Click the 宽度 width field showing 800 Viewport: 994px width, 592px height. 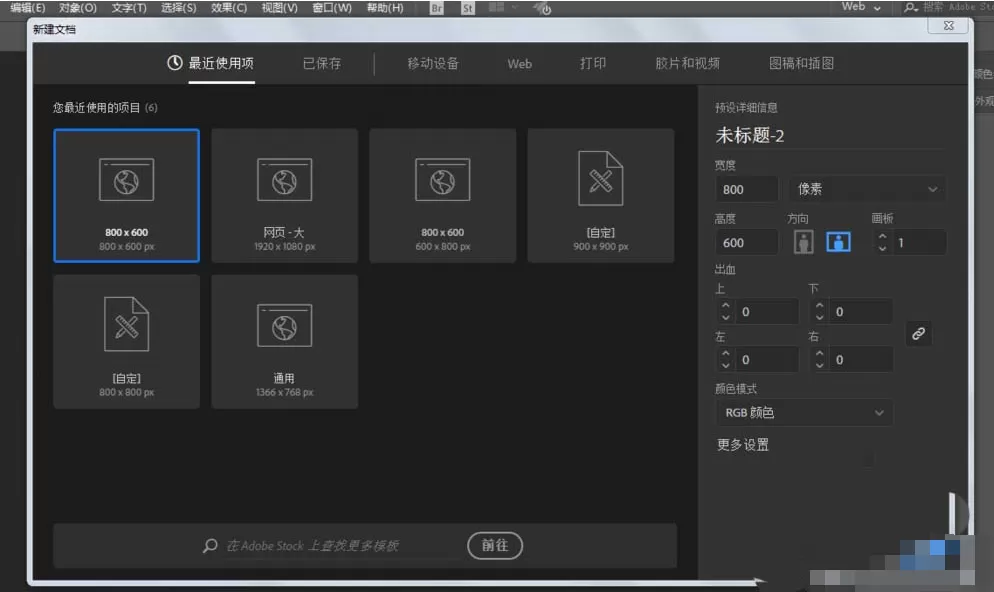746,190
